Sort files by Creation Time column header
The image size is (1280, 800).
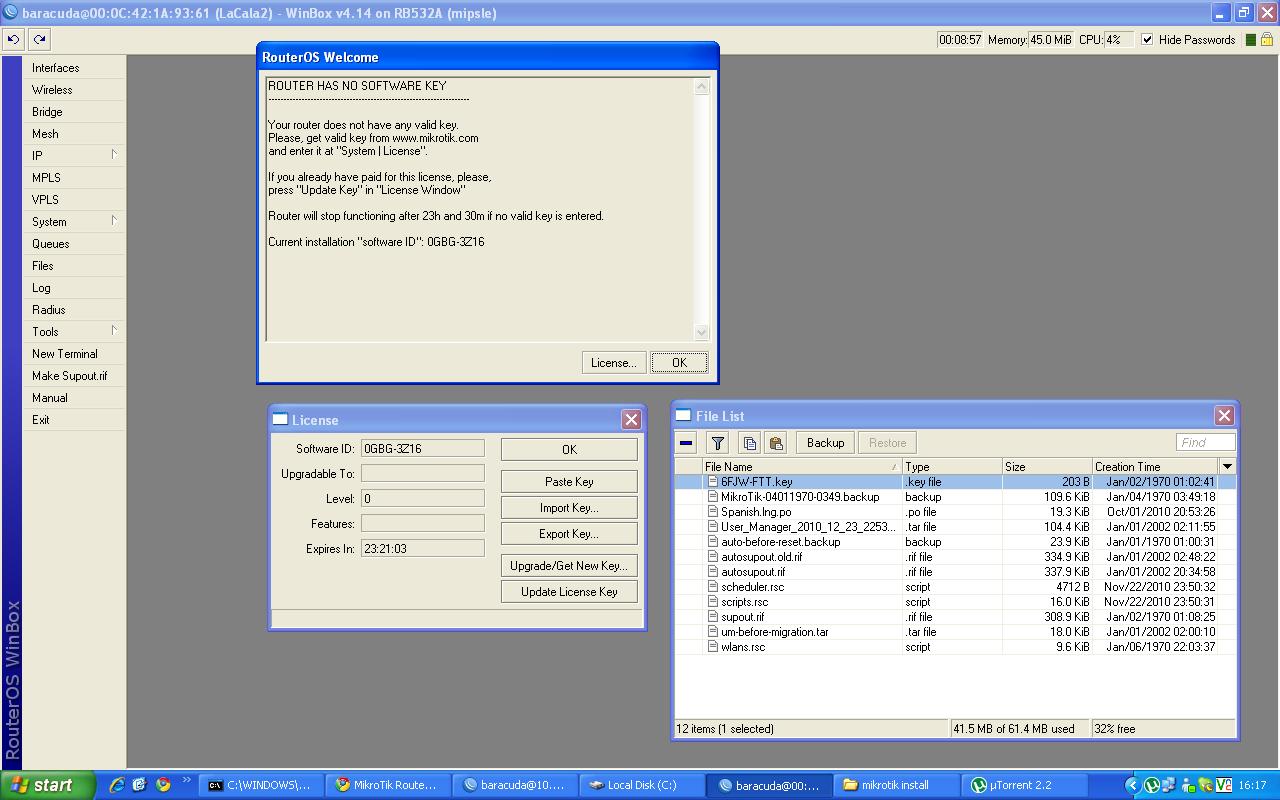click(1156, 467)
